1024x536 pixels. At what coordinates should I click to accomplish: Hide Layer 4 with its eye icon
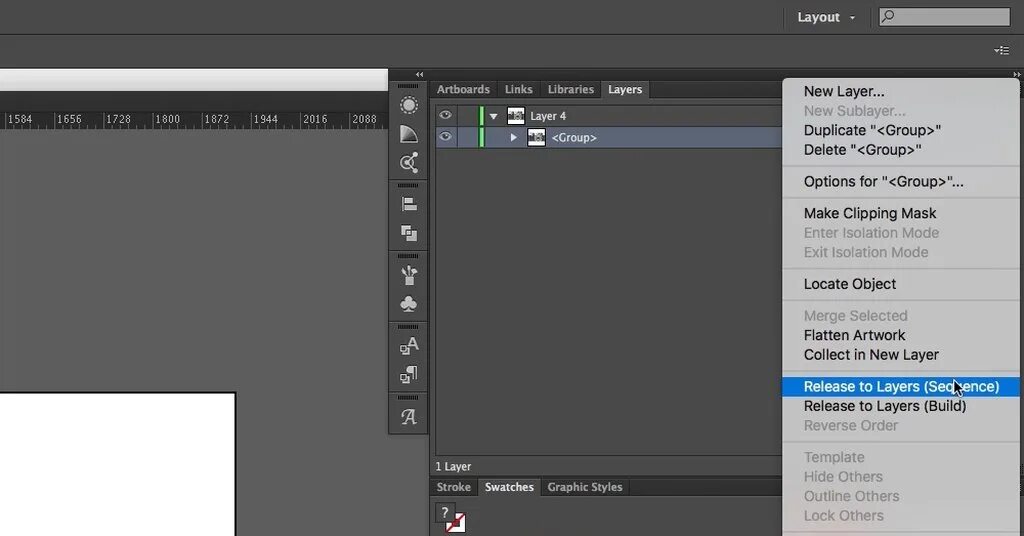[445, 116]
